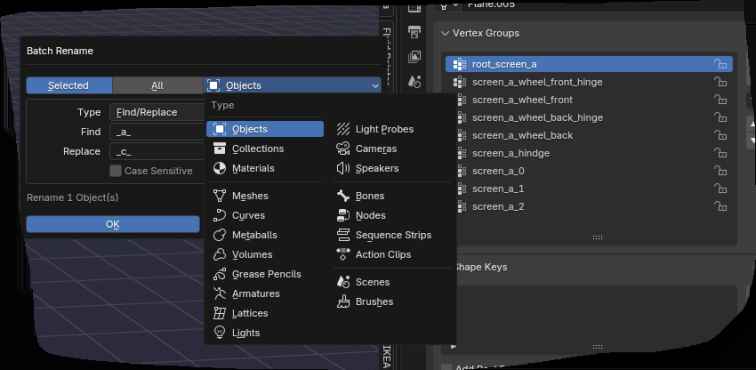
Task: Toggle lock on screen_a_wheel_back
Action: [720, 136]
